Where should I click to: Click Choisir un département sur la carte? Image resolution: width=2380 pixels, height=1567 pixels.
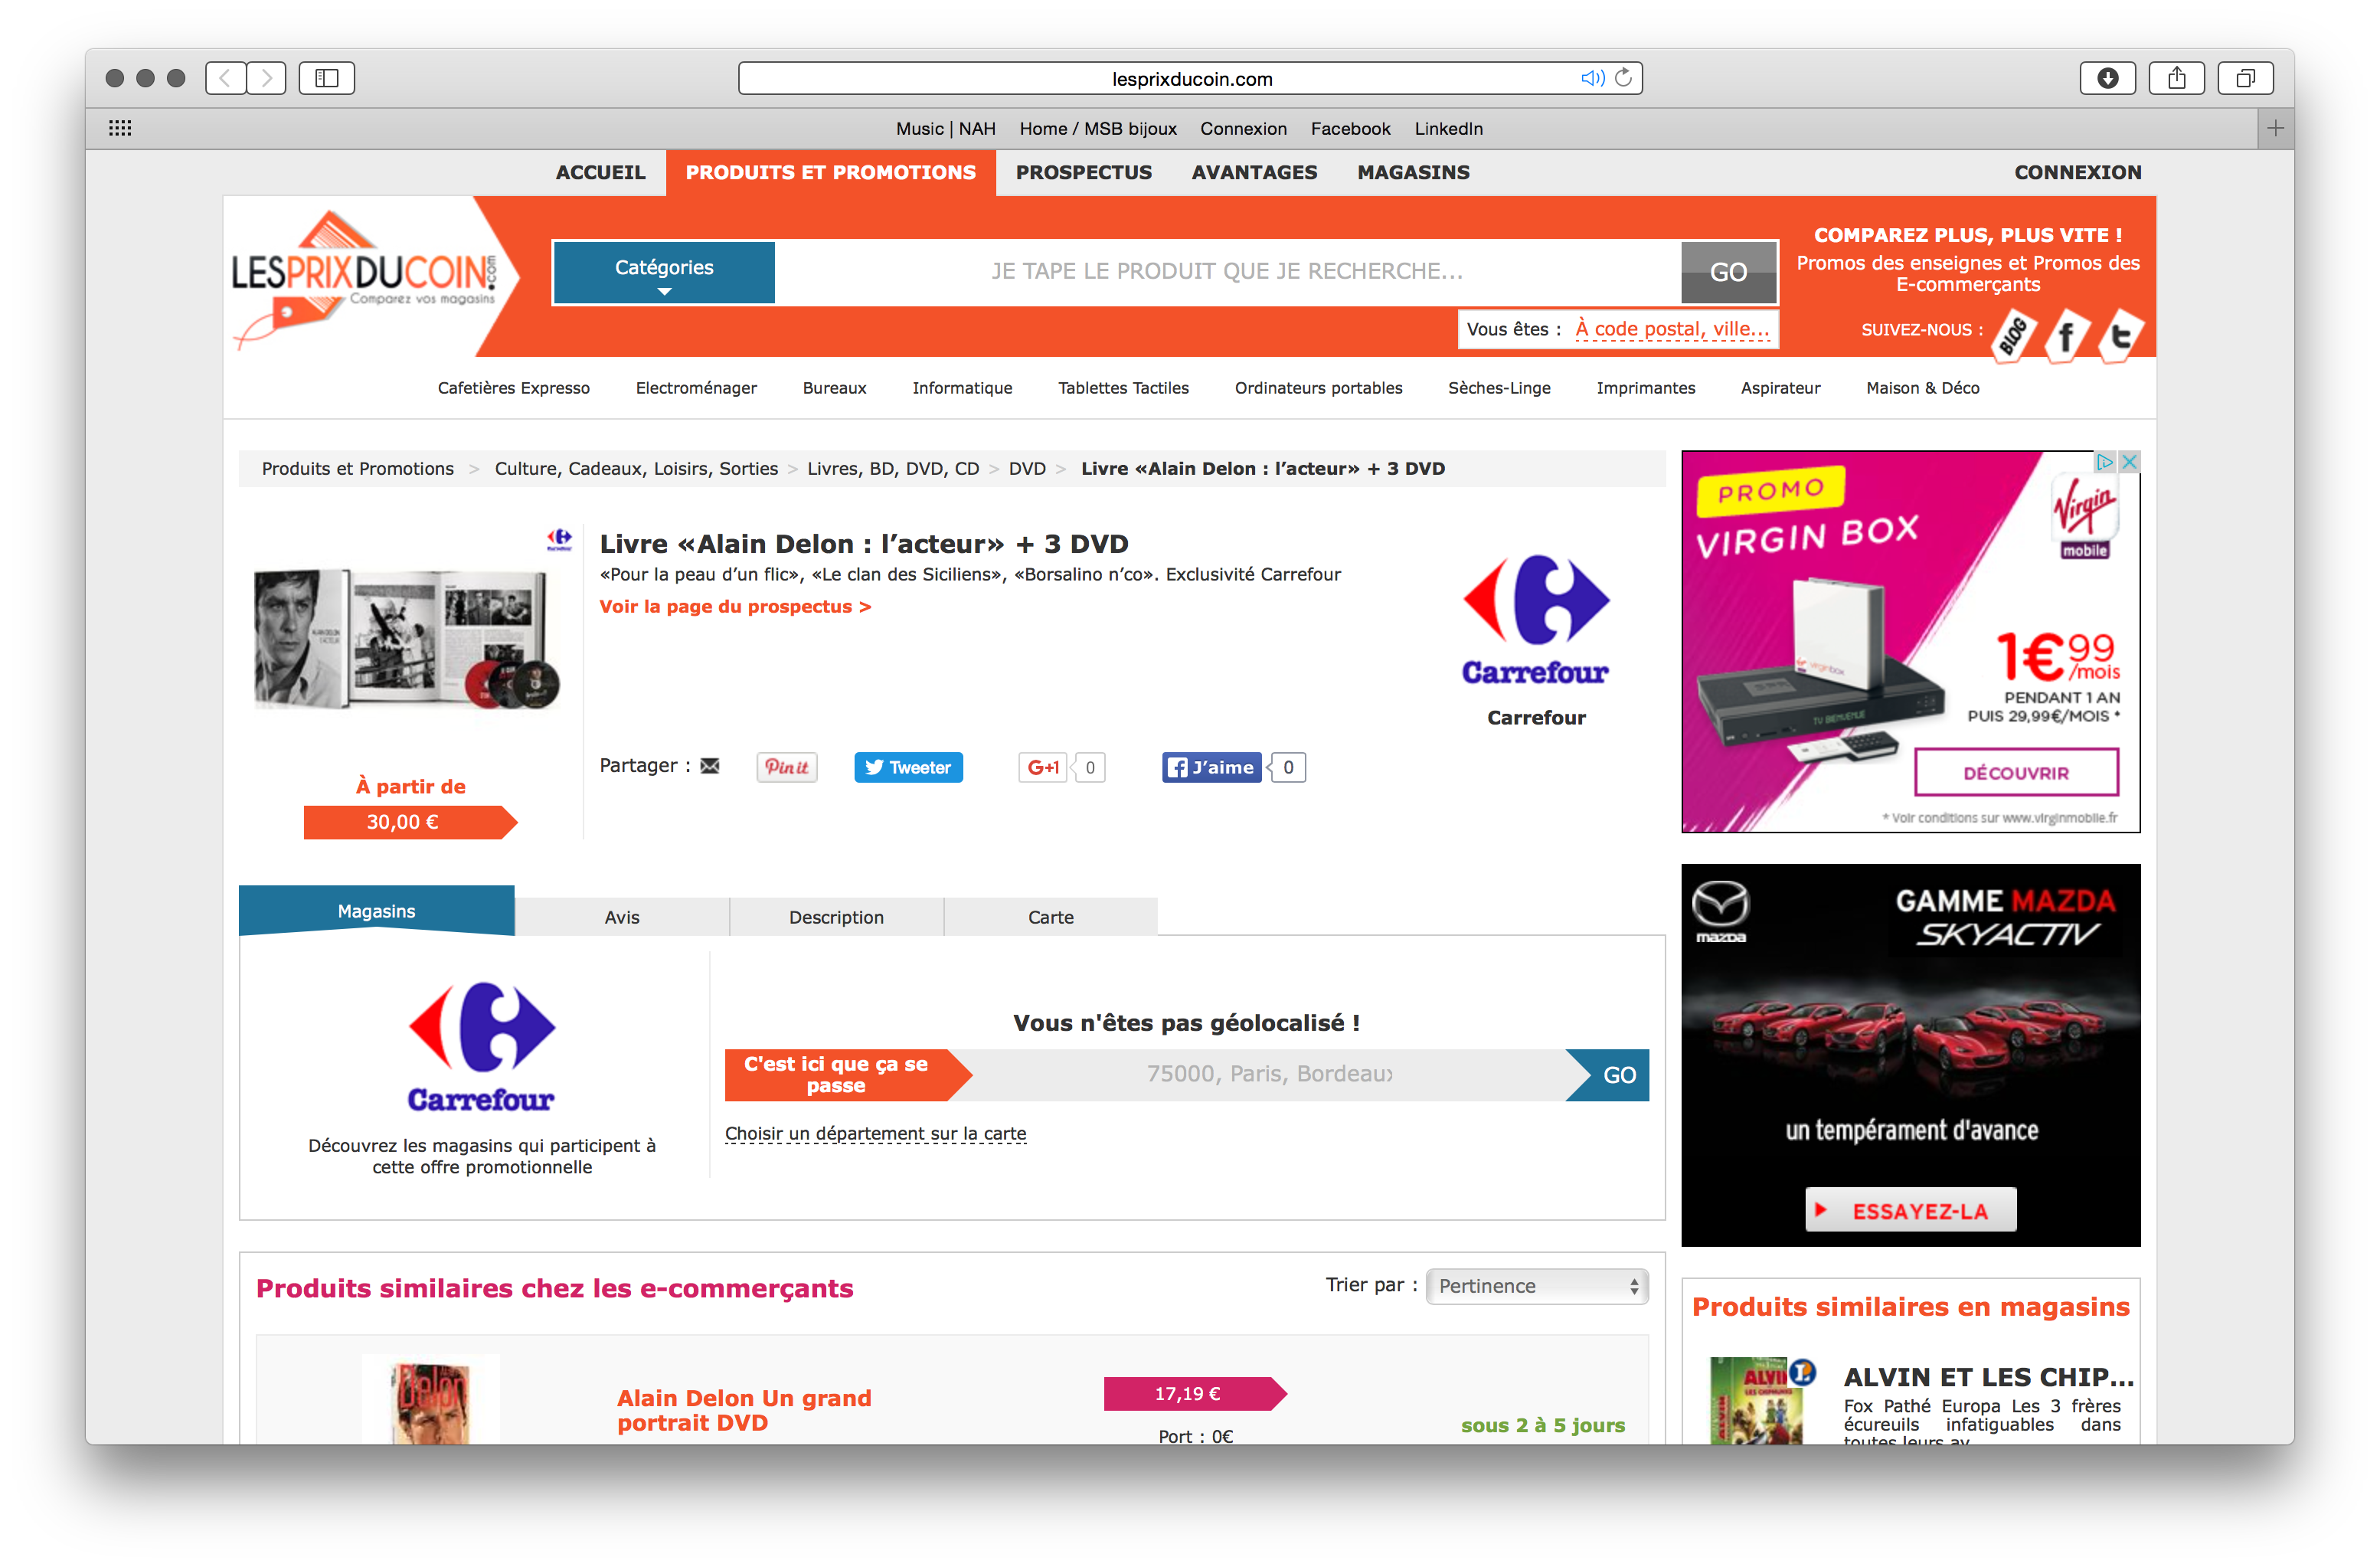coord(875,1133)
